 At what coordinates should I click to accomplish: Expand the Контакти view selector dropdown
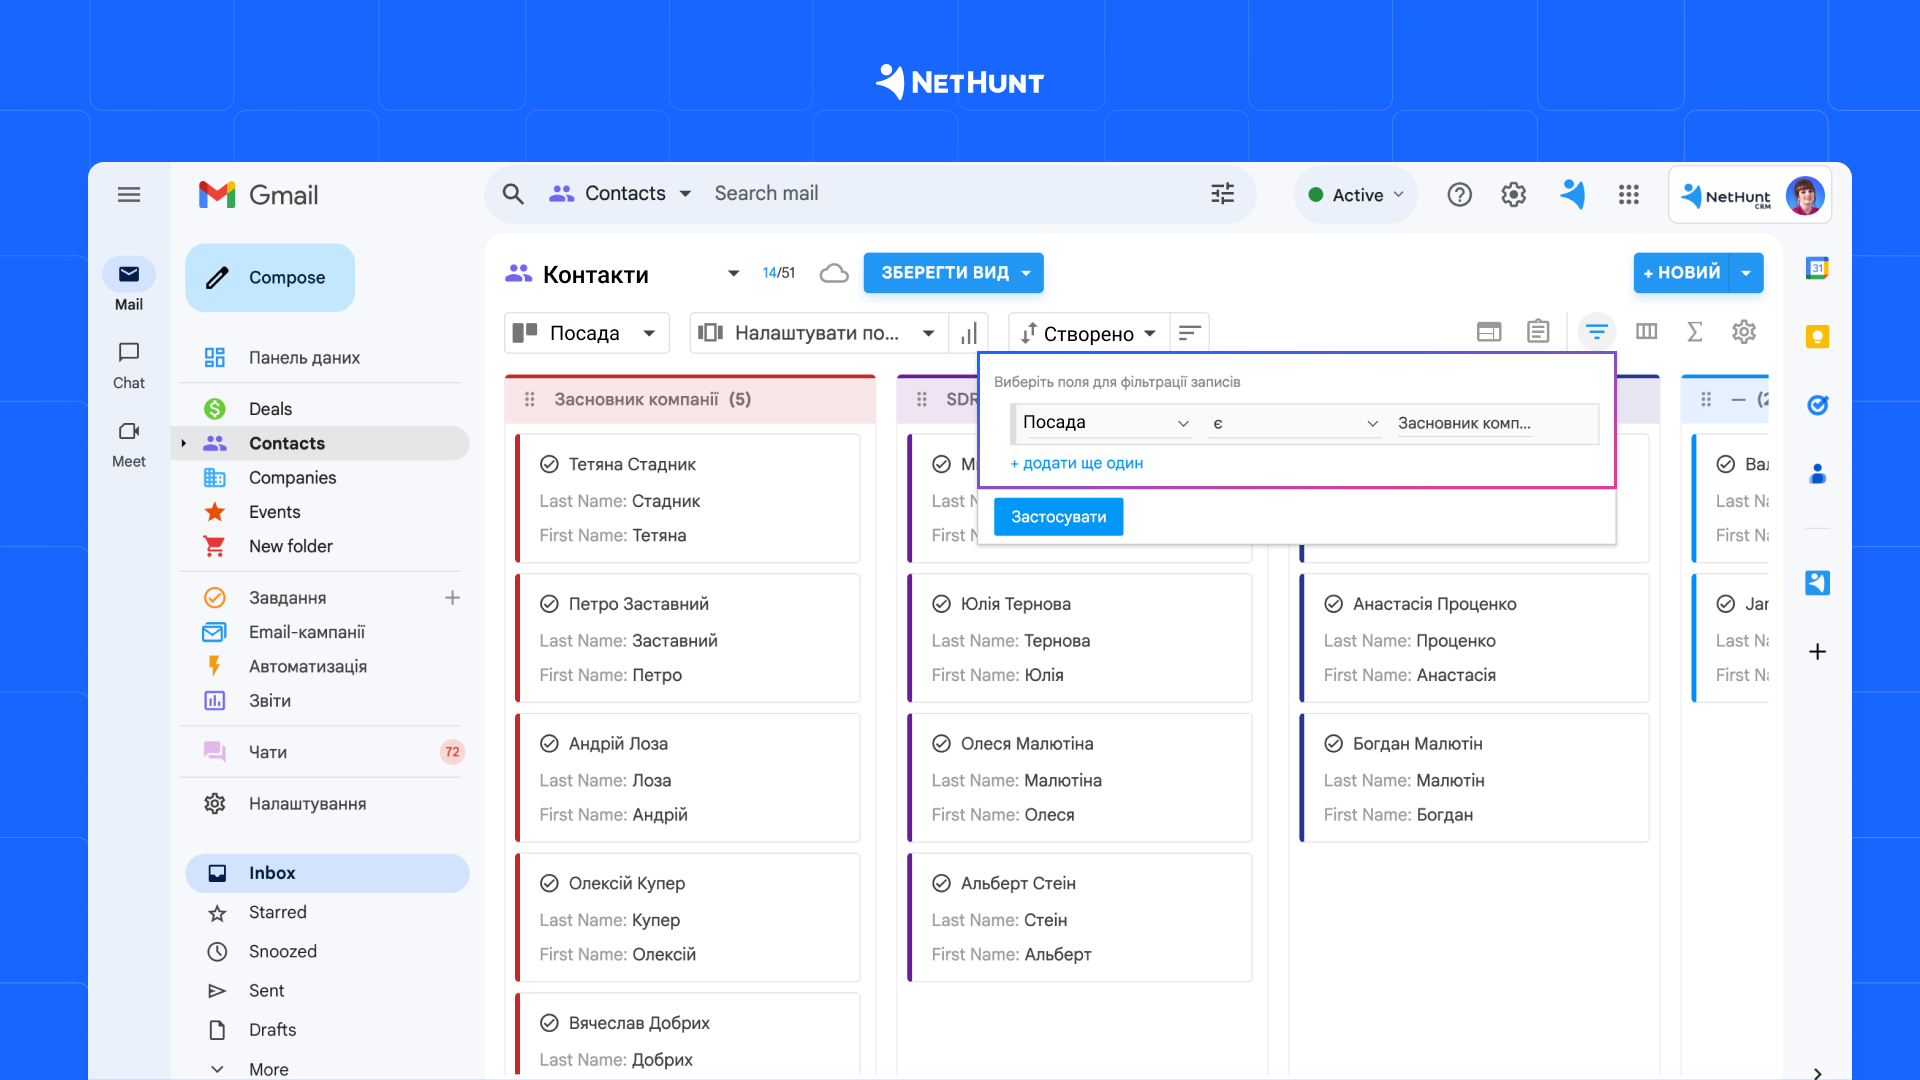[x=733, y=274]
